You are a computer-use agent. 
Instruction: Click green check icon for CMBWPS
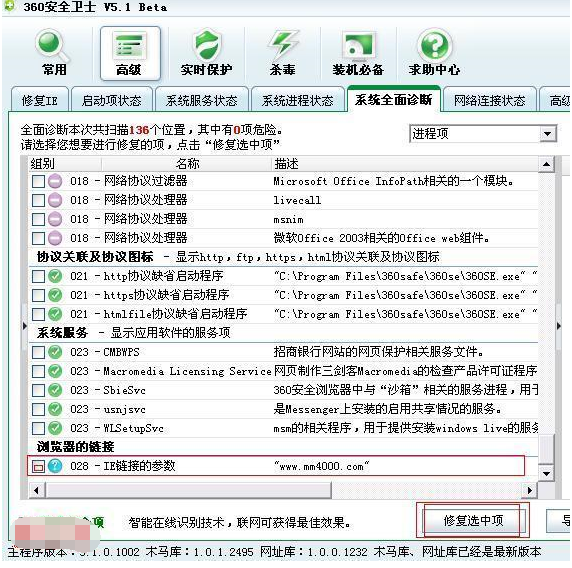click(55, 352)
